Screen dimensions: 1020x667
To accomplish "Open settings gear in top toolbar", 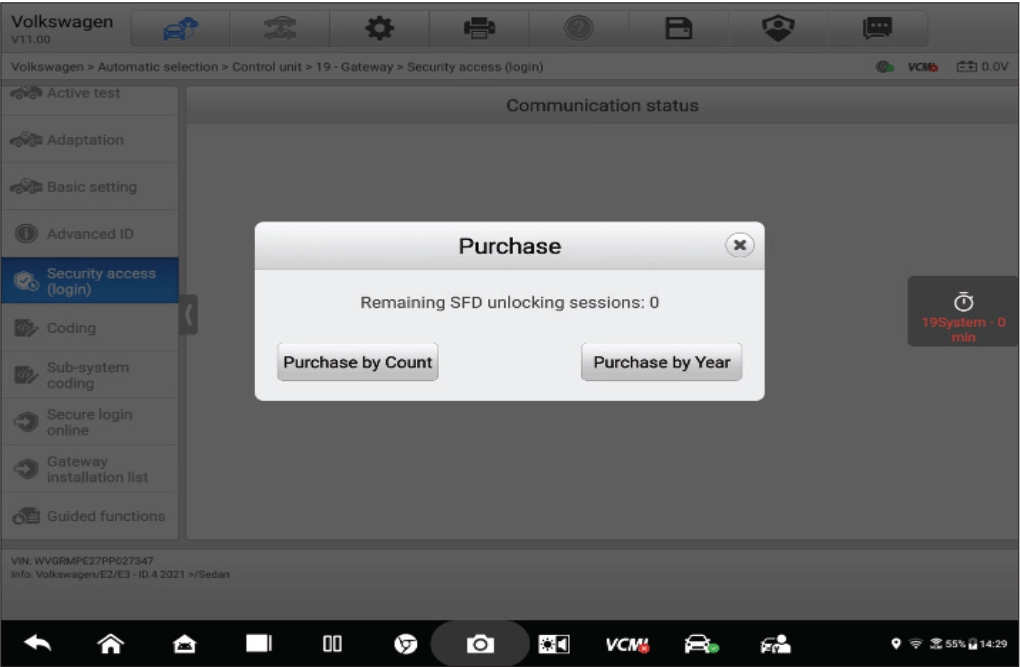I will click(x=379, y=29).
